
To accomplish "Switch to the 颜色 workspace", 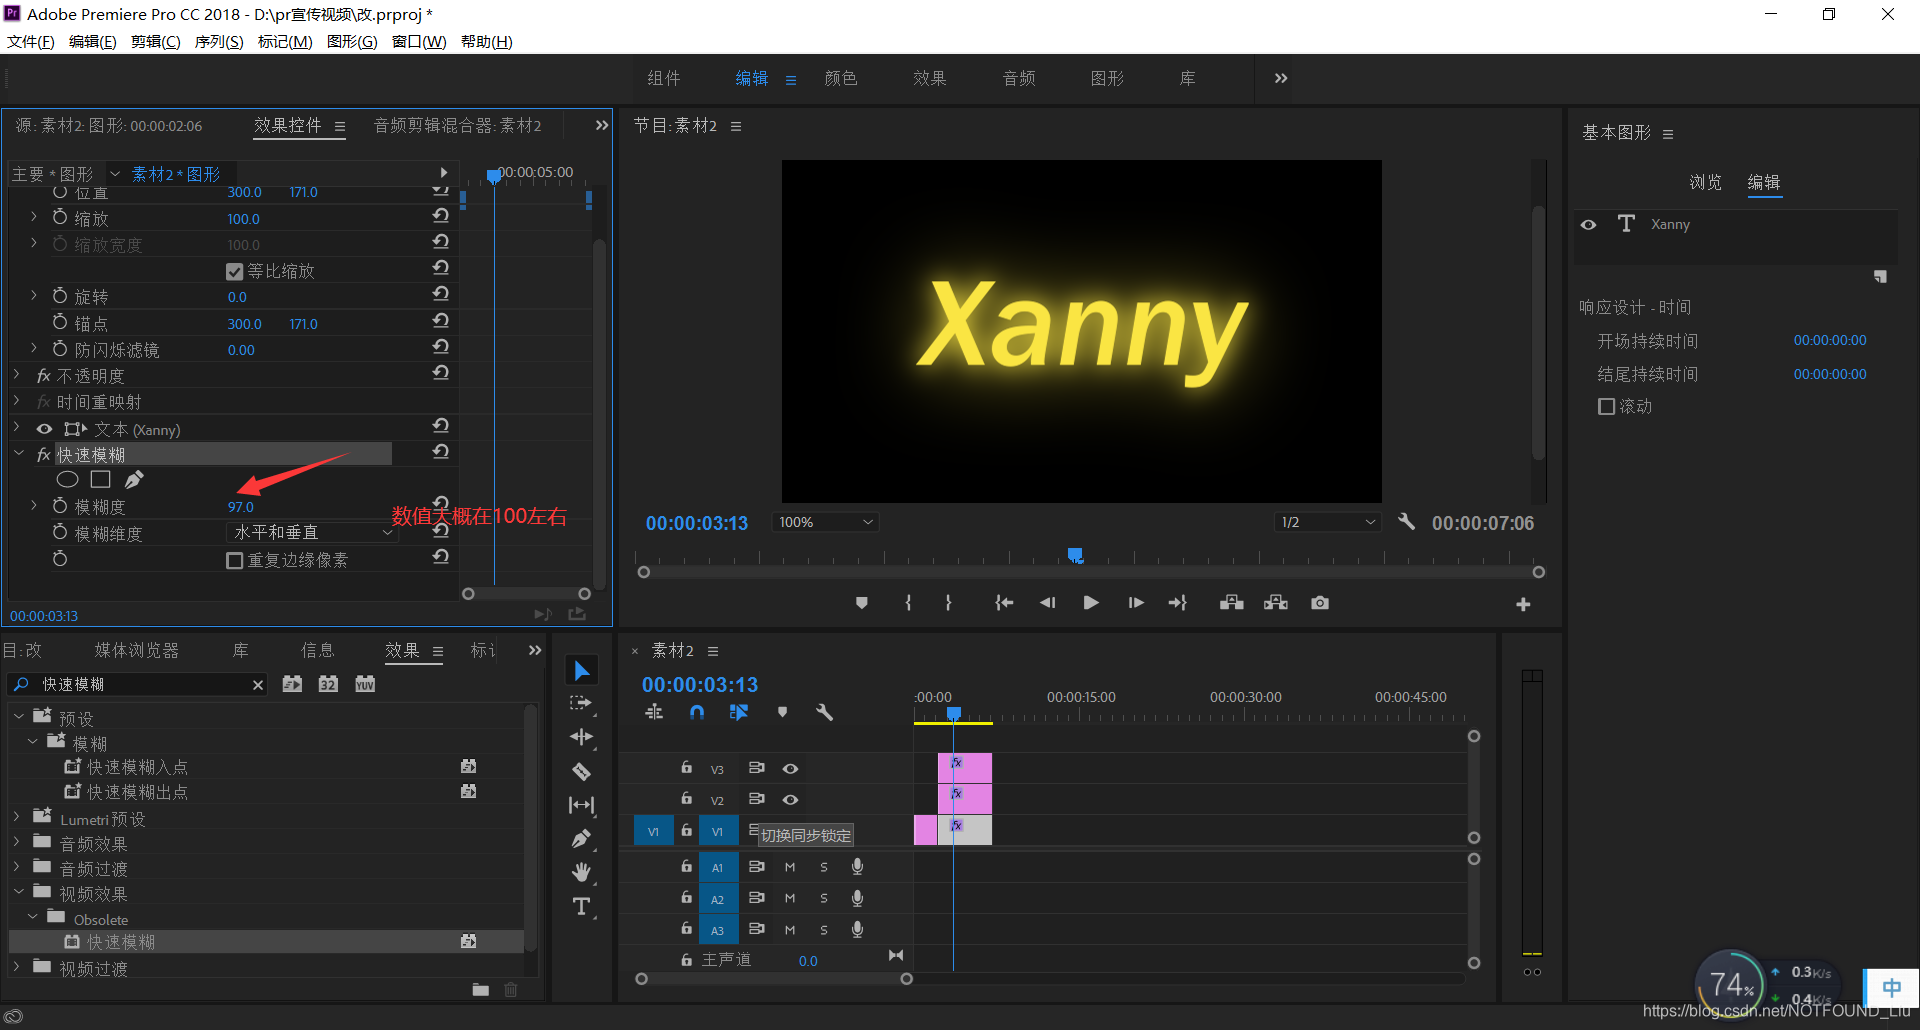I will click(841, 78).
